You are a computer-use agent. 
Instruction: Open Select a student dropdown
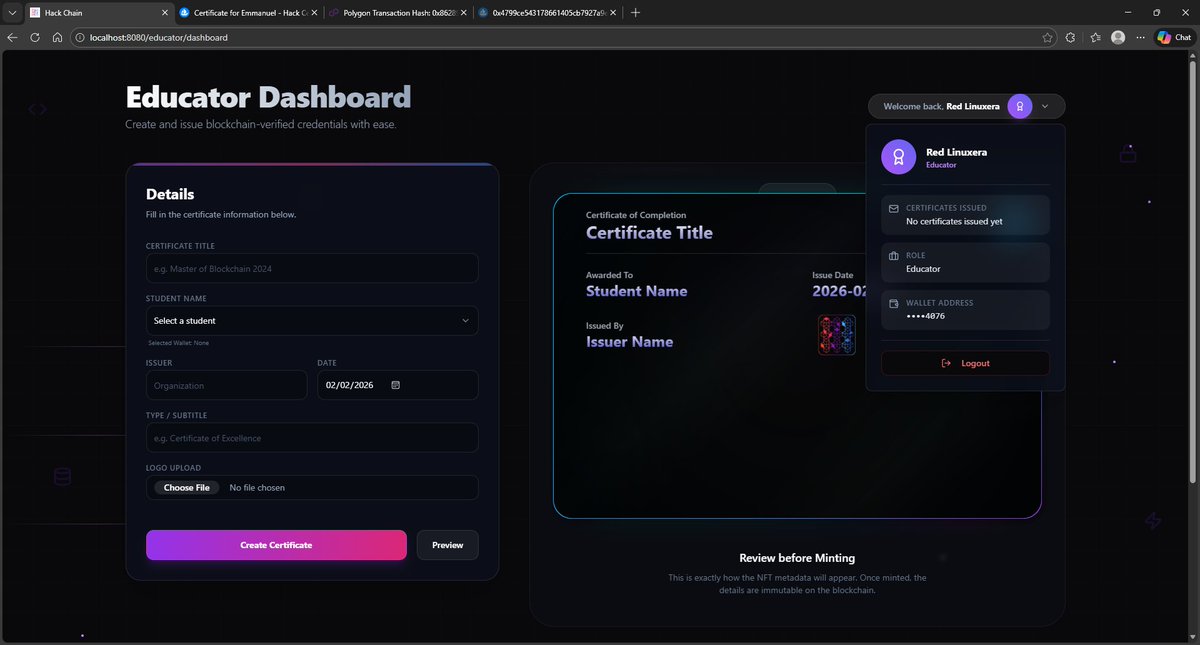point(312,321)
